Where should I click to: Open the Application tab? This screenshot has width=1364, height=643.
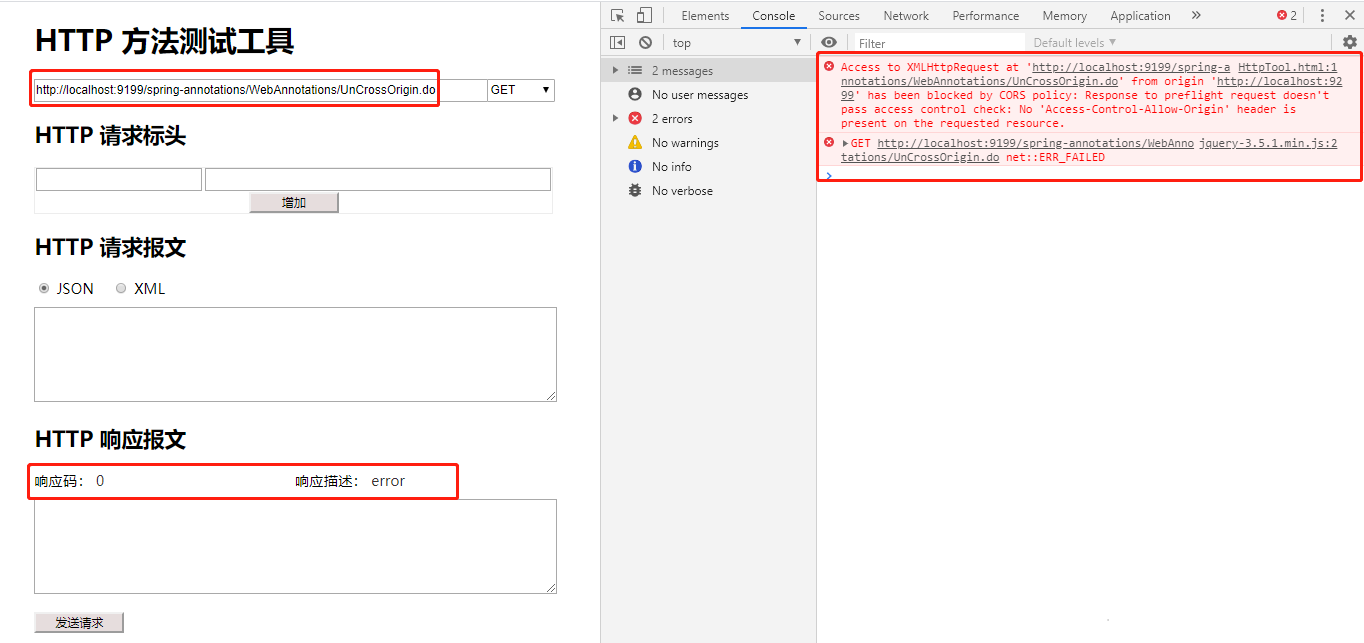click(1140, 15)
